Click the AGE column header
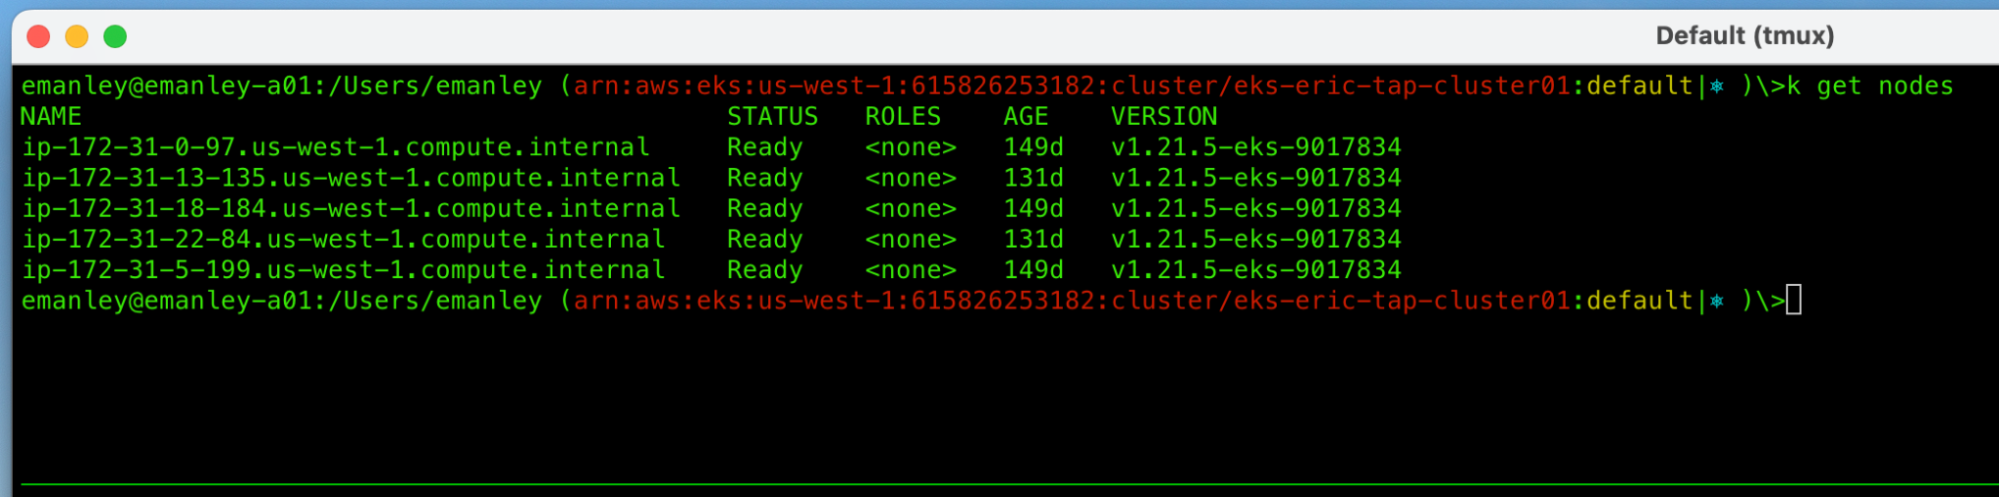This screenshot has height=497, width=1999. click(1025, 117)
